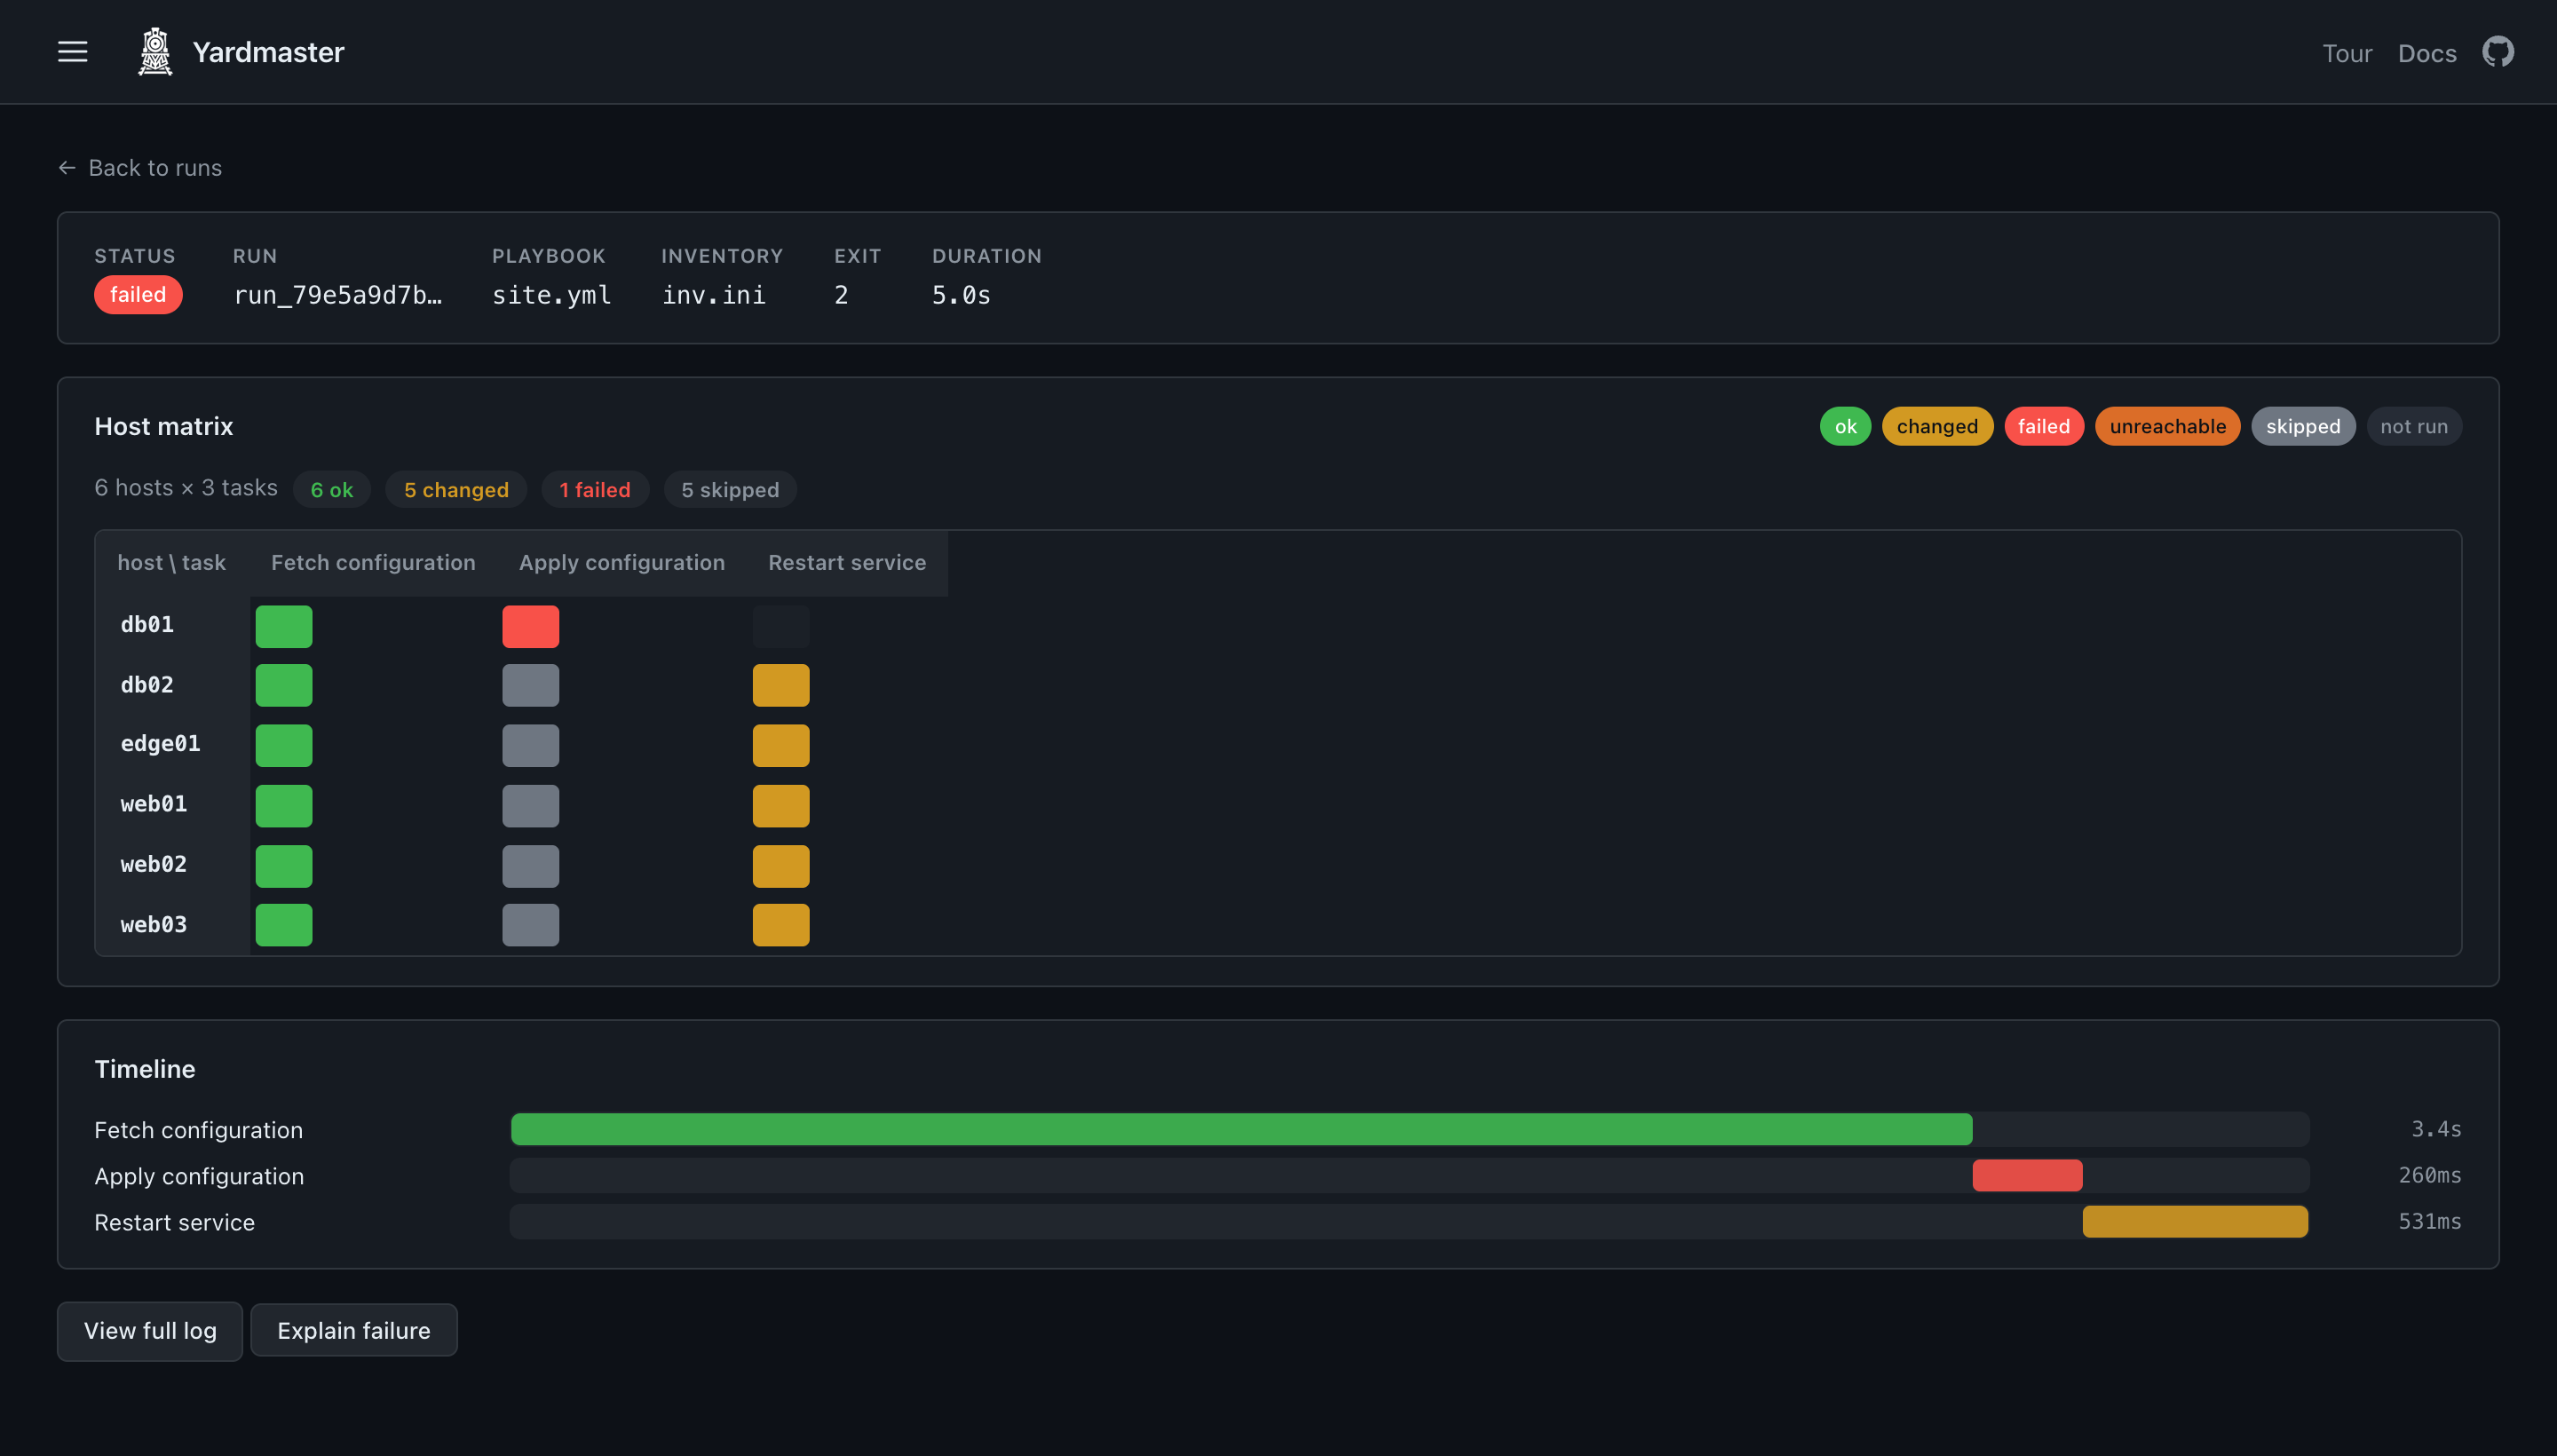Click web01 Restart service changed cell
2557x1456 pixels.
(x=781, y=806)
